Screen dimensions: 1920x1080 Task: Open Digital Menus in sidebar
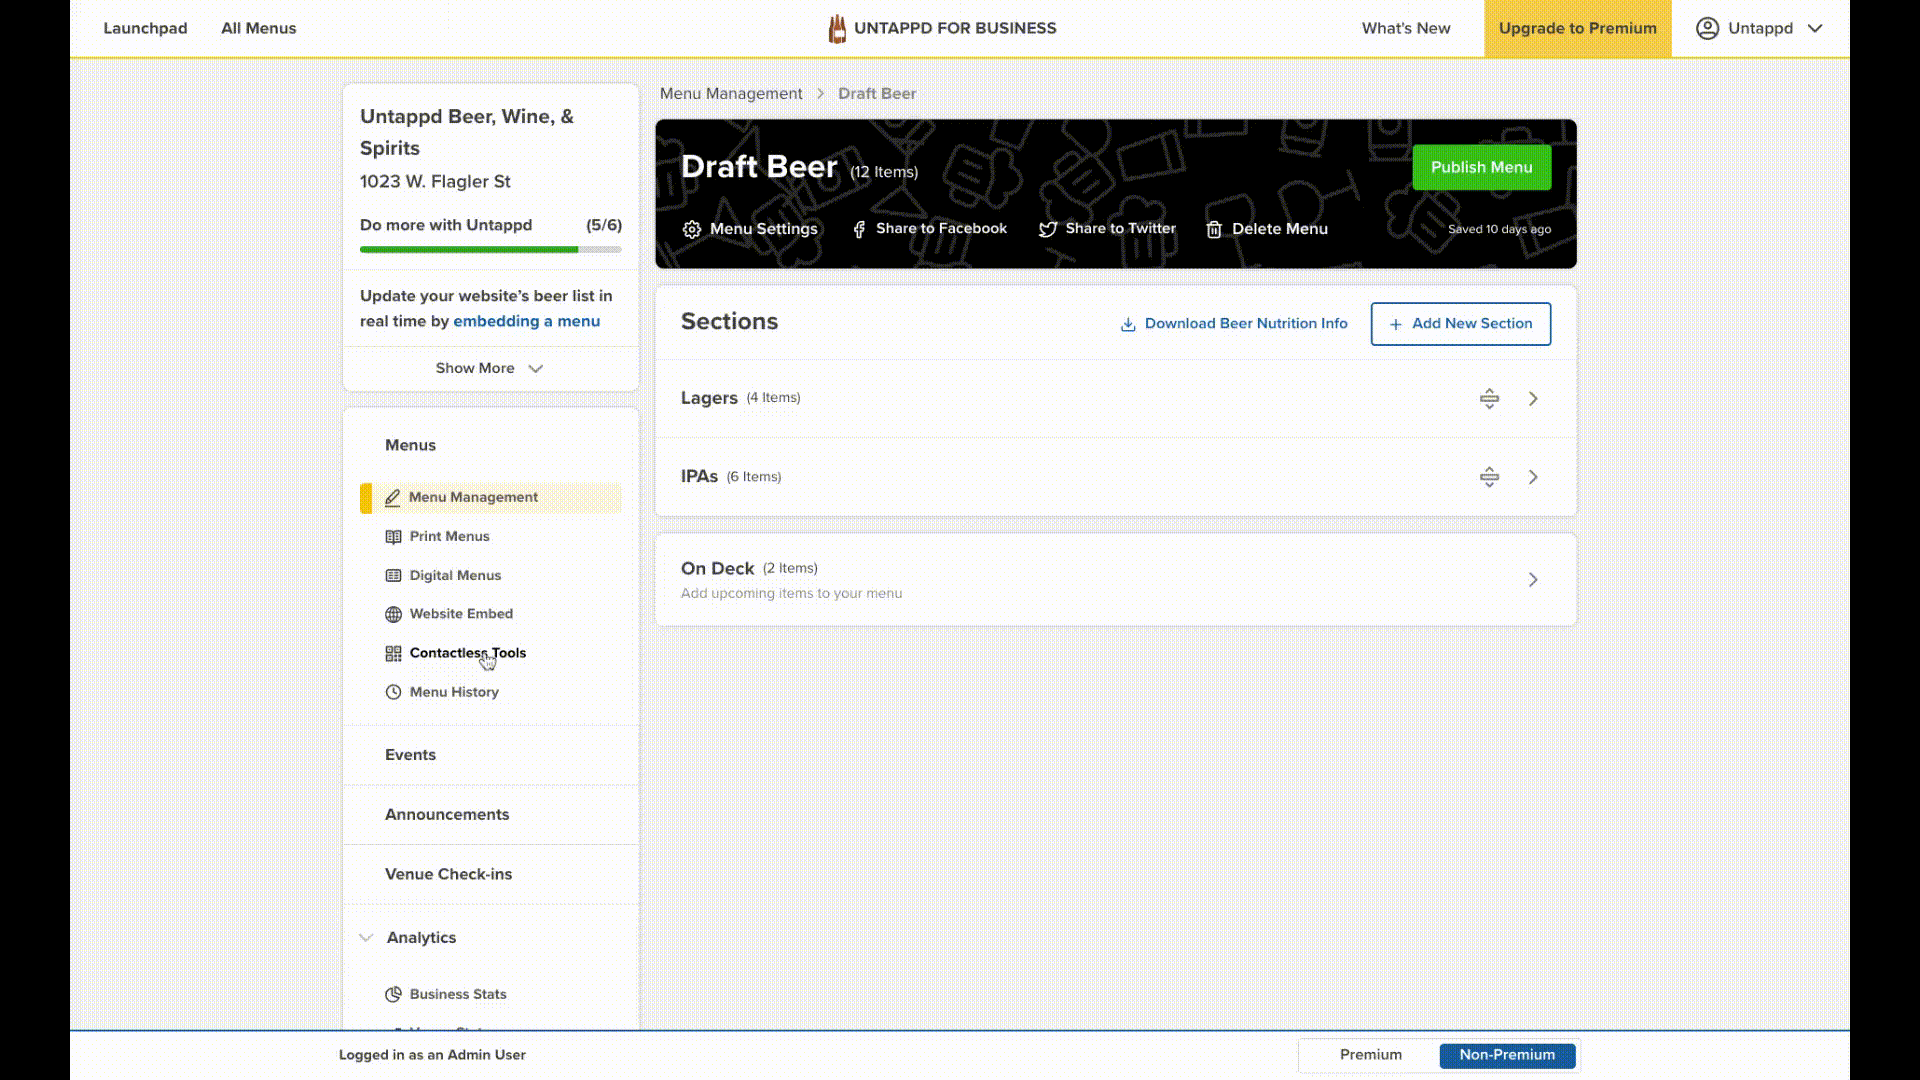tap(455, 576)
